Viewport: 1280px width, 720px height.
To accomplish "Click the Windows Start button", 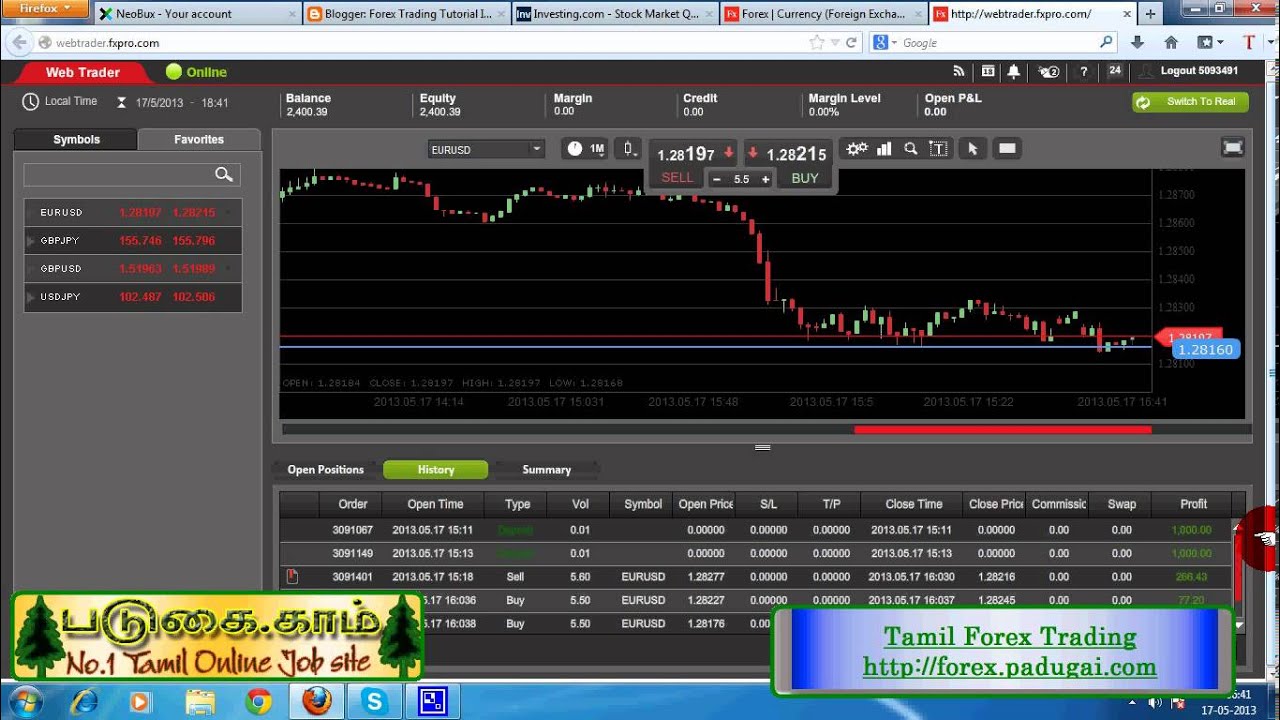I will pos(24,701).
